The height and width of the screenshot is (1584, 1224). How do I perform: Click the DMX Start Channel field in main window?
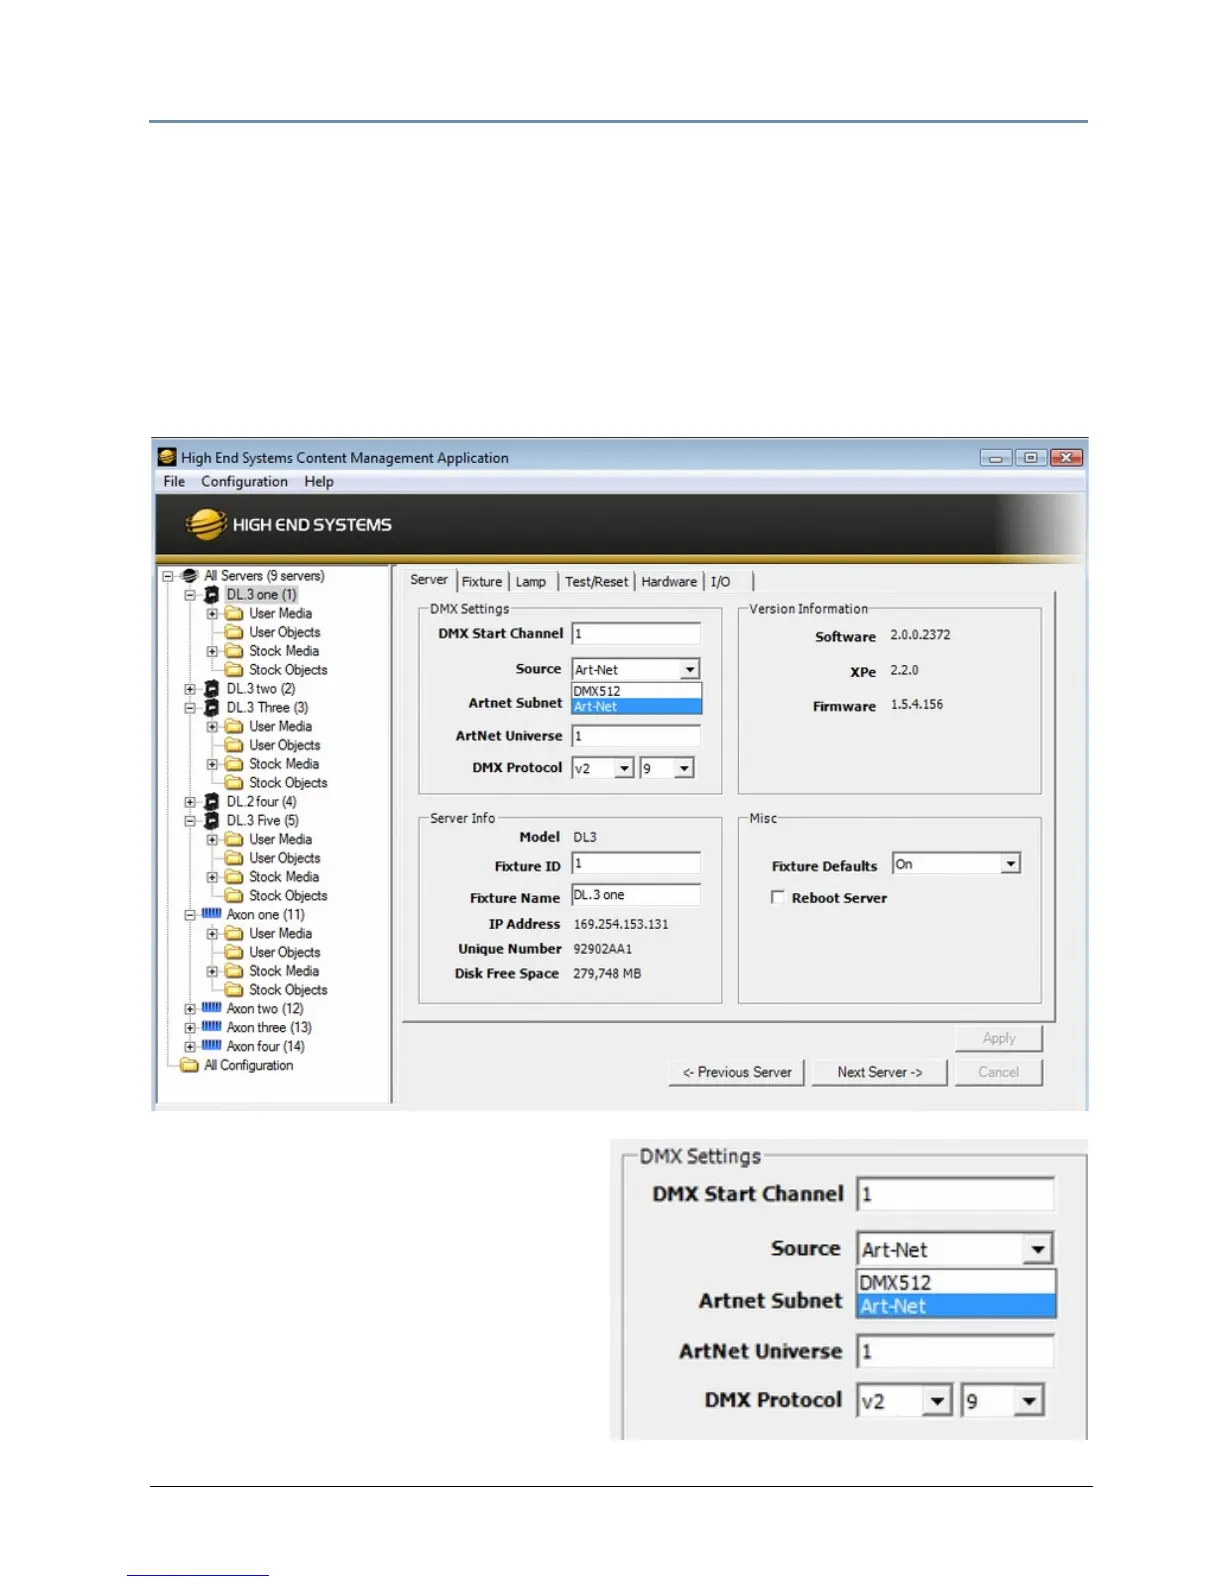pos(636,634)
